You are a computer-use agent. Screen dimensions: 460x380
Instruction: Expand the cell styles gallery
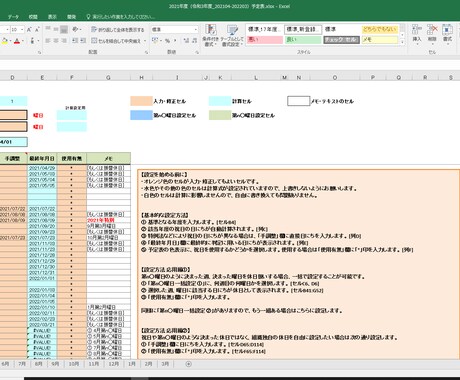[x=402, y=42]
